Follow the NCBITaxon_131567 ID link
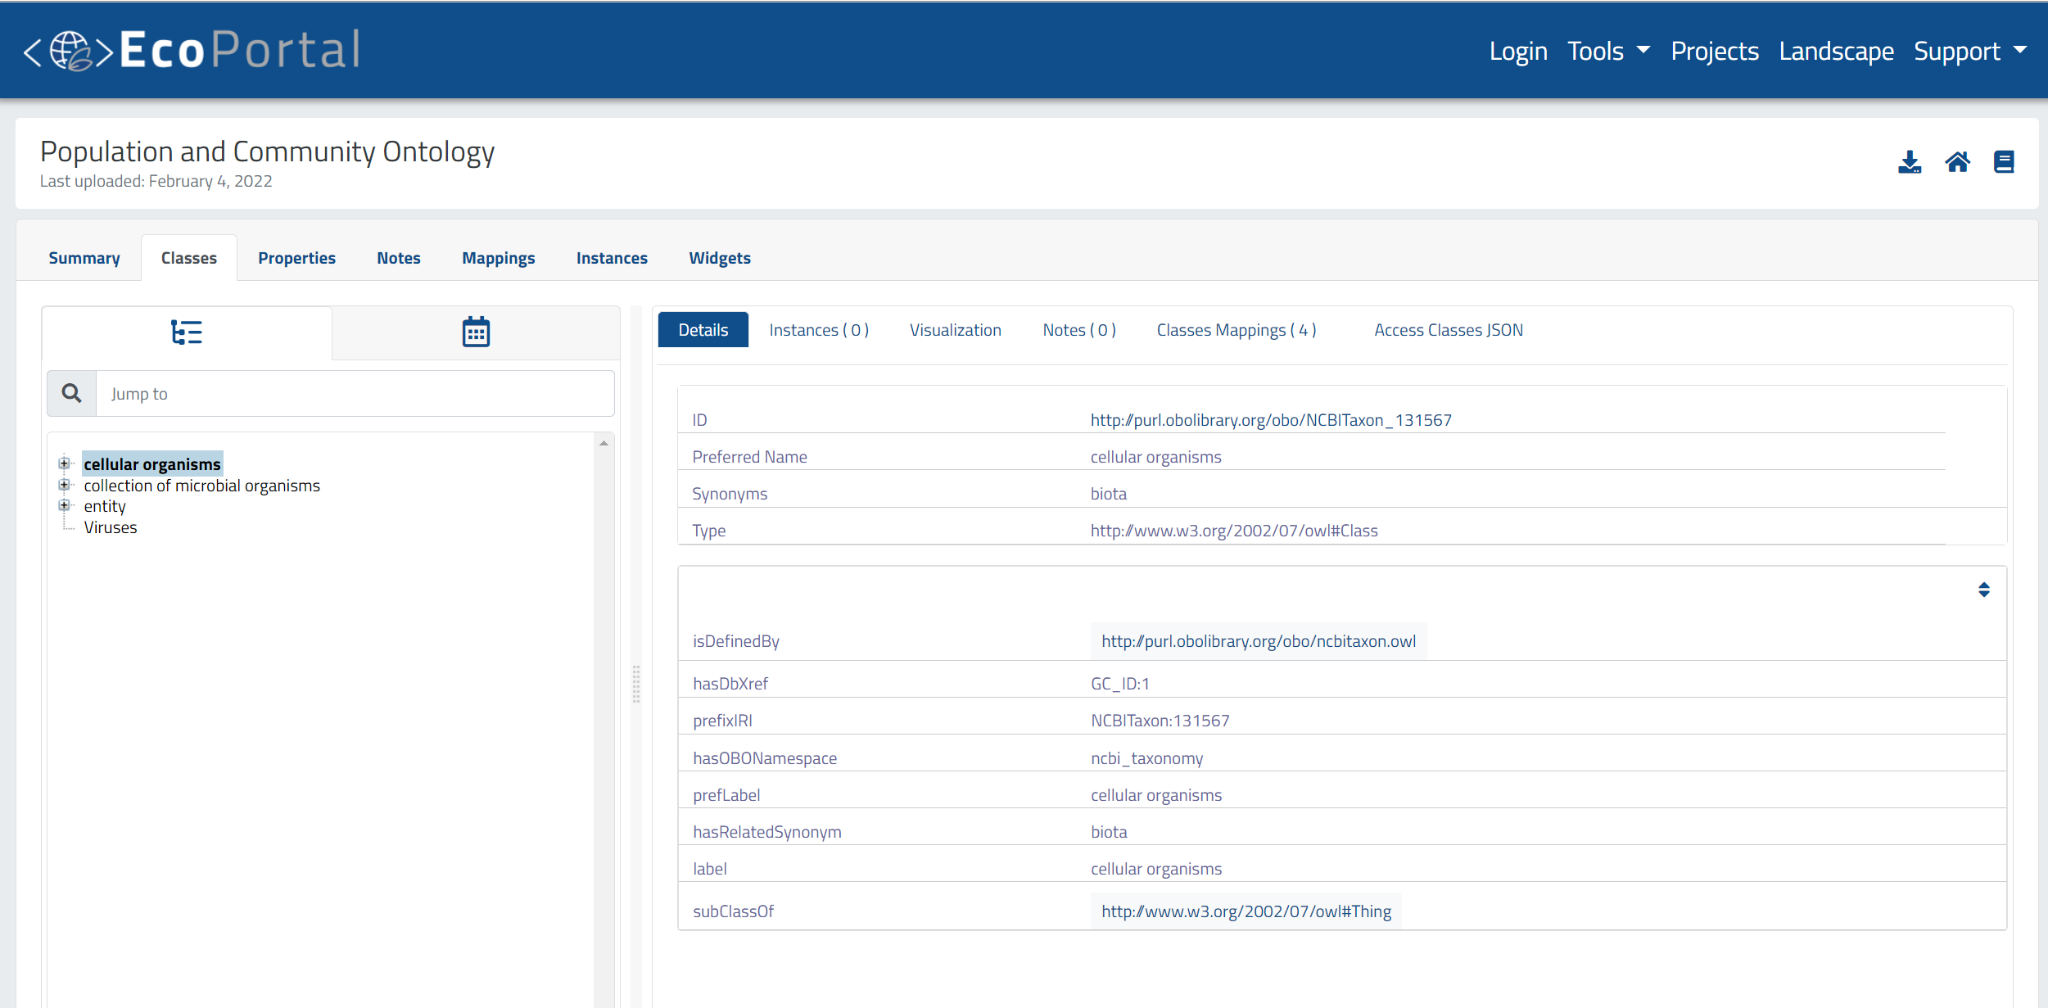The width and height of the screenshot is (2048, 1008). (x=1270, y=419)
